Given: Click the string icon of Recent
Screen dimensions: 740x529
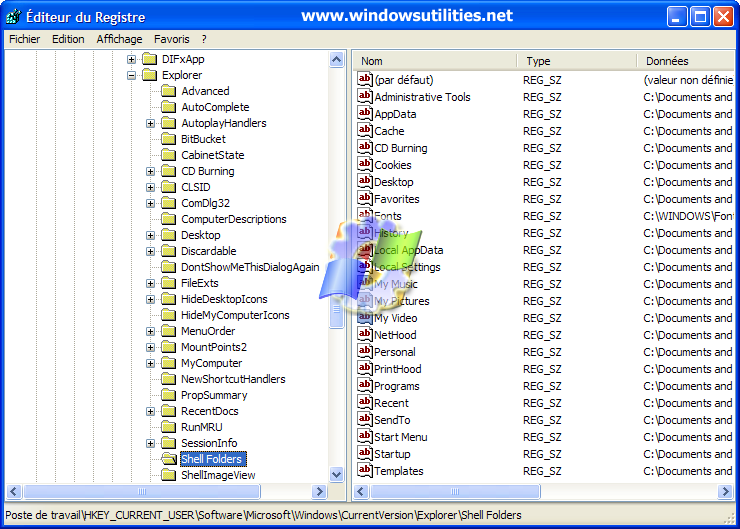Looking at the screenshot, I should [365, 403].
